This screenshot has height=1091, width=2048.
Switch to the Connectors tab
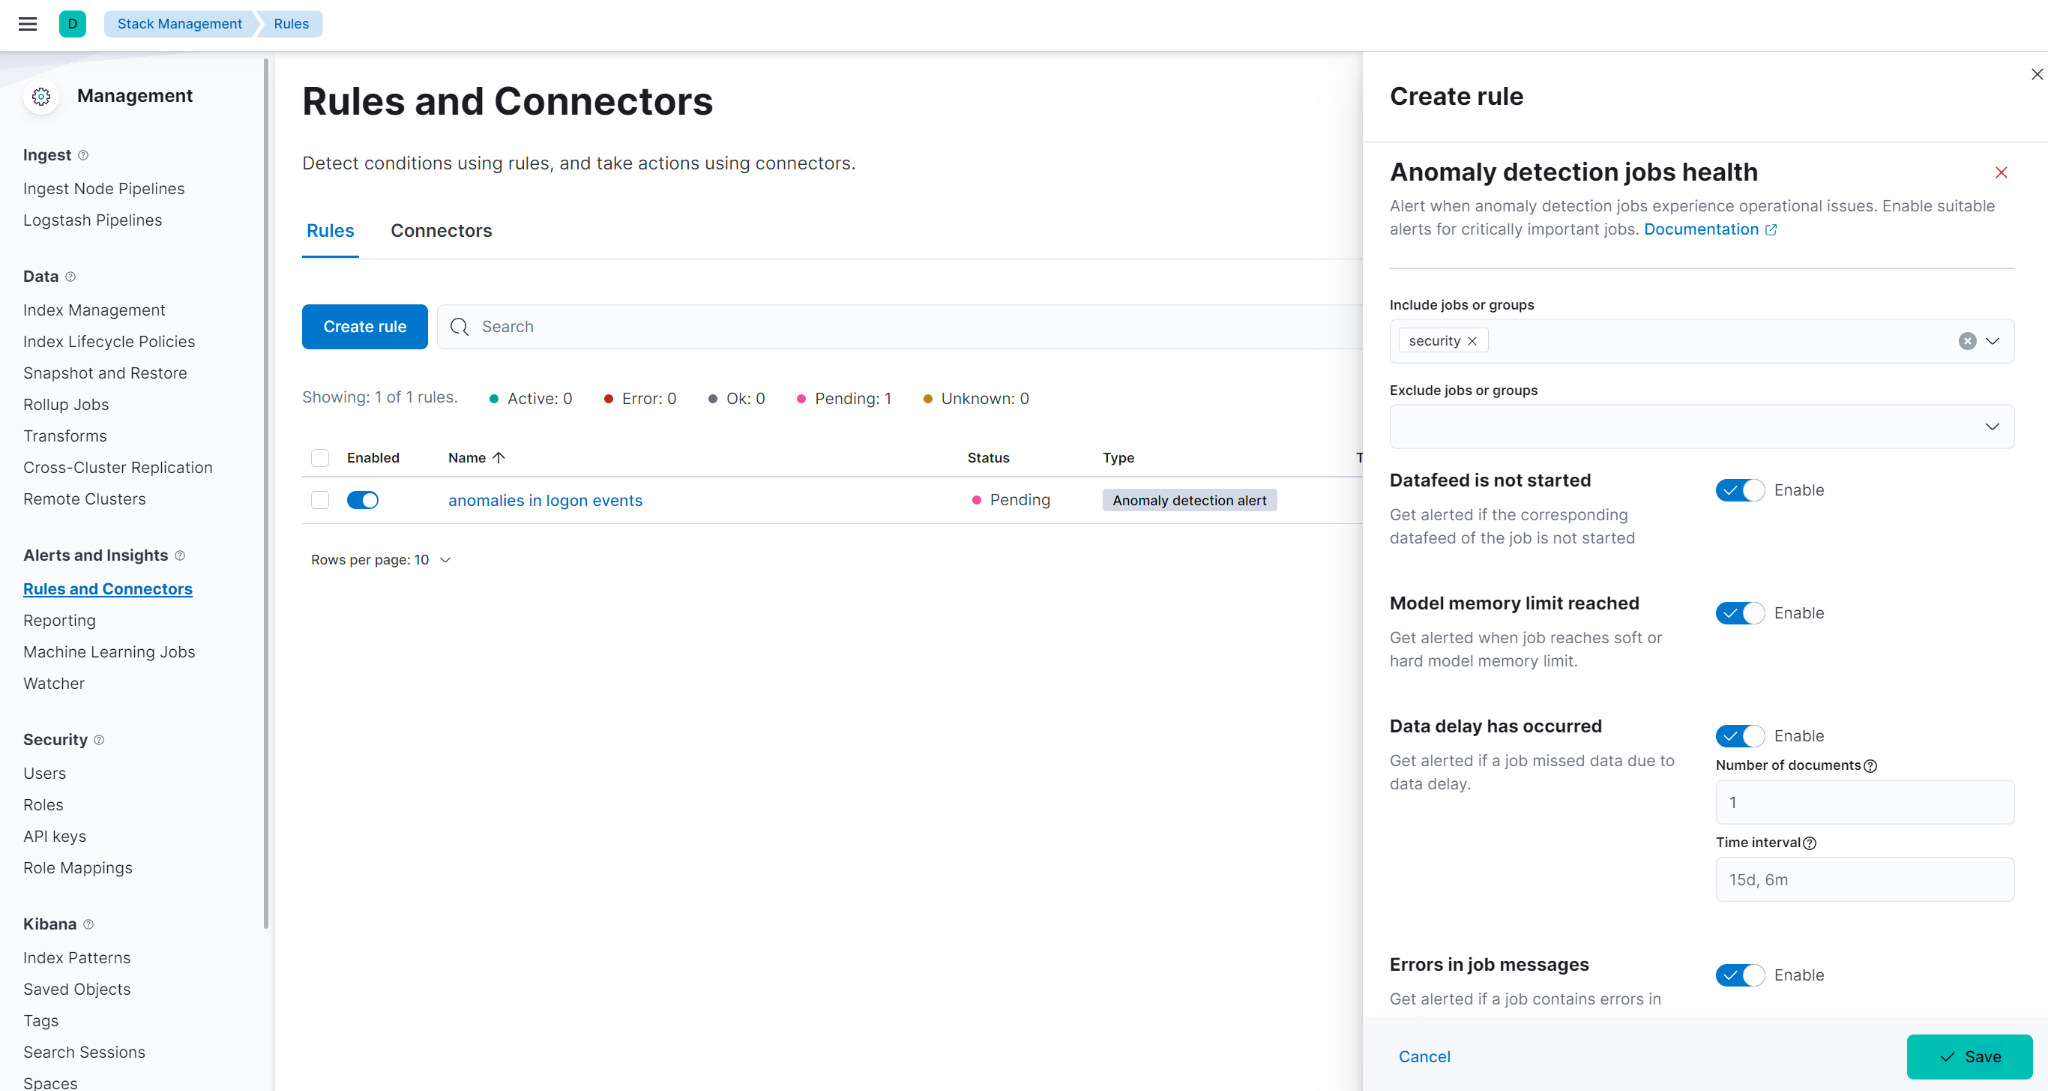click(x=441, y=231)
